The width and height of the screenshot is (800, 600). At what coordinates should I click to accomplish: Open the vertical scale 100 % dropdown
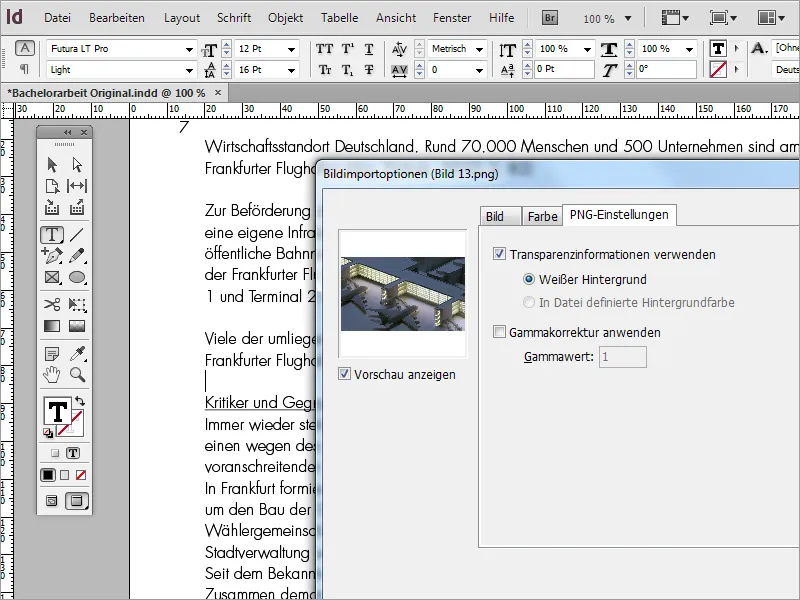point(587,49)
